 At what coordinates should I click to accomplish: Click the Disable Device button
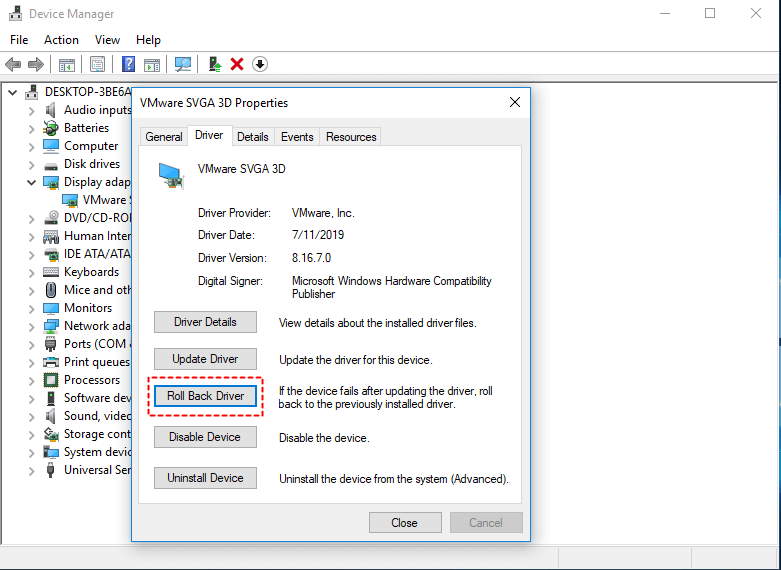click(x=205, y=437)
